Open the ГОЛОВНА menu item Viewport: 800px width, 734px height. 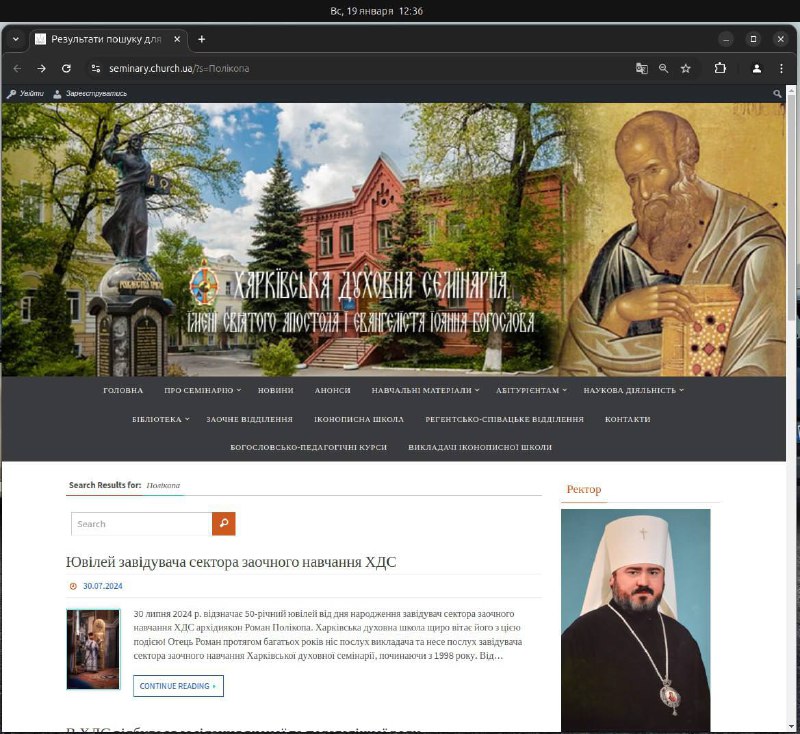[123, 390]
